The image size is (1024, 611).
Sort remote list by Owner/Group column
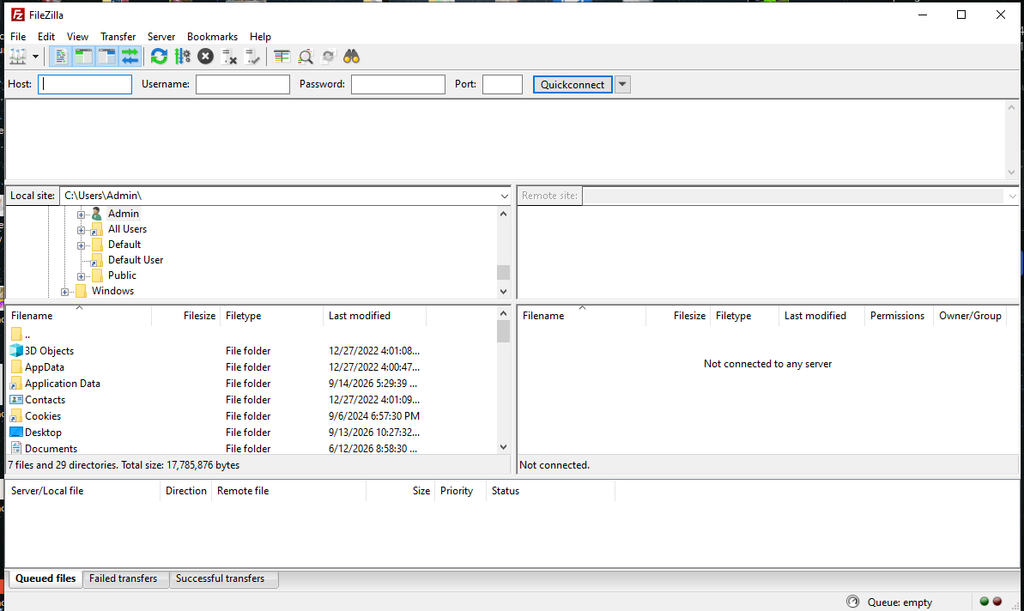coord(970,315)
